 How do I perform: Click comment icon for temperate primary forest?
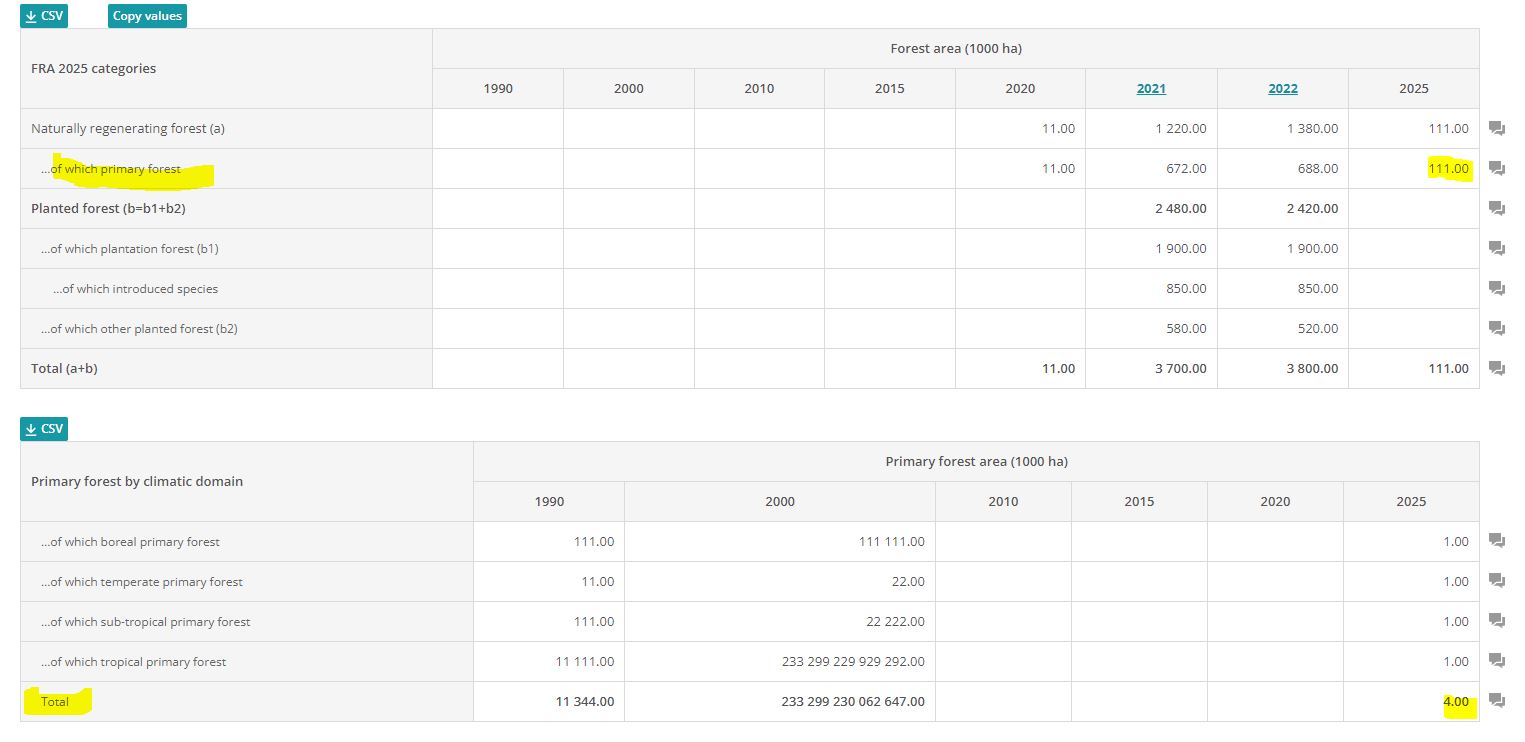coord(1496,581)
